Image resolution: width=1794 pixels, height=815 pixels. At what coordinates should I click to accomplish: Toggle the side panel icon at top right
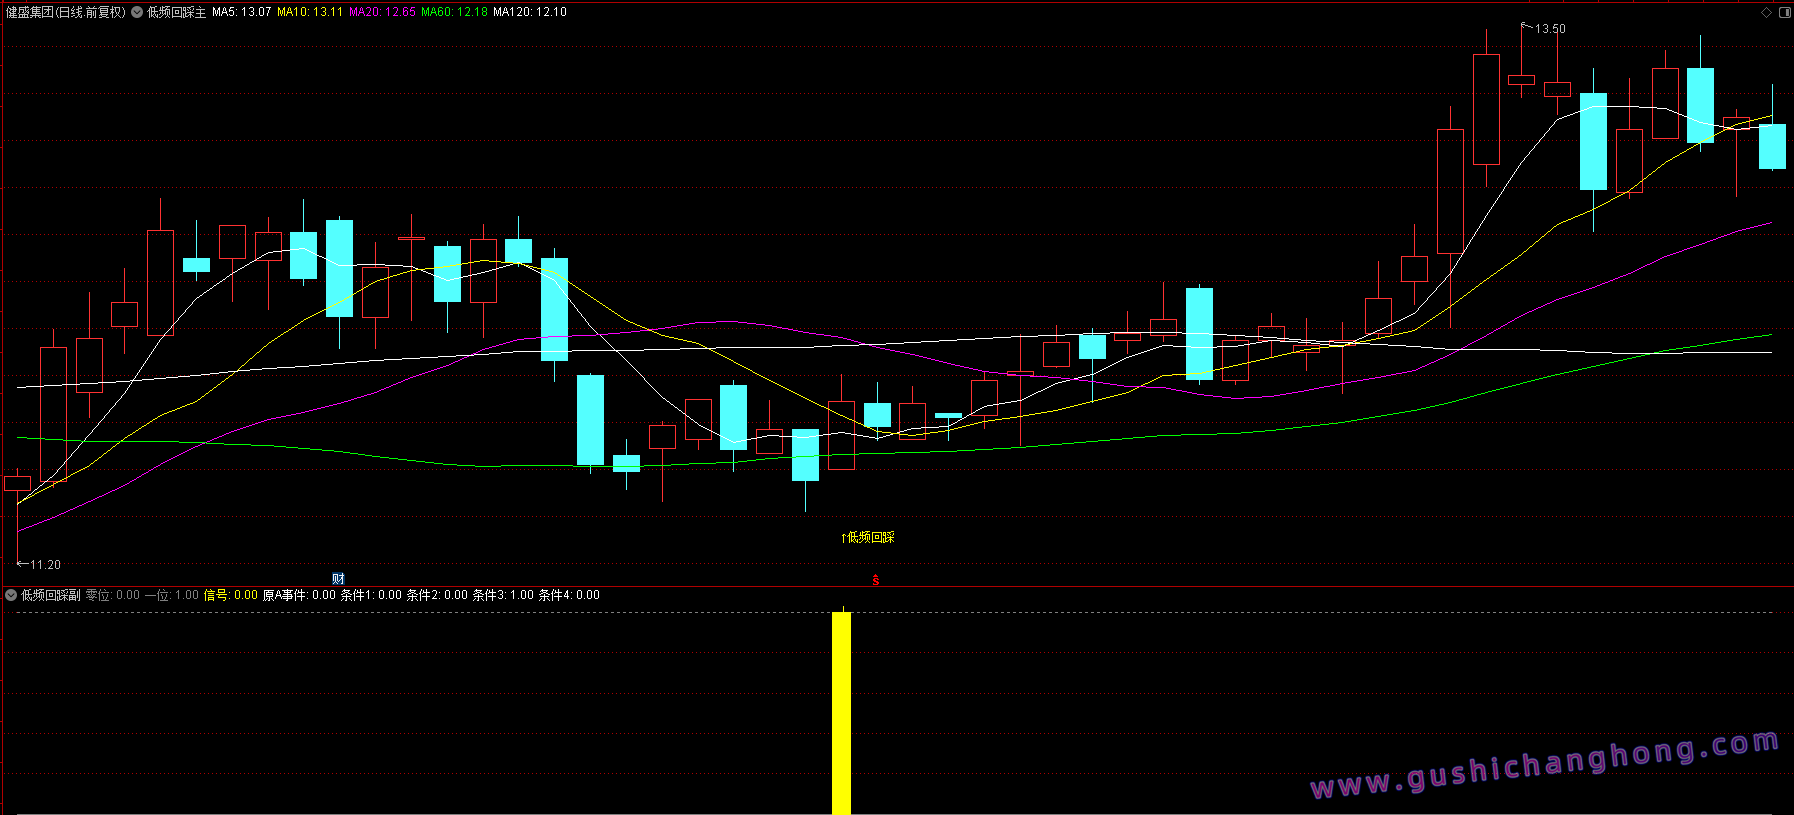pyautogui.click(x=1785, y=12)
